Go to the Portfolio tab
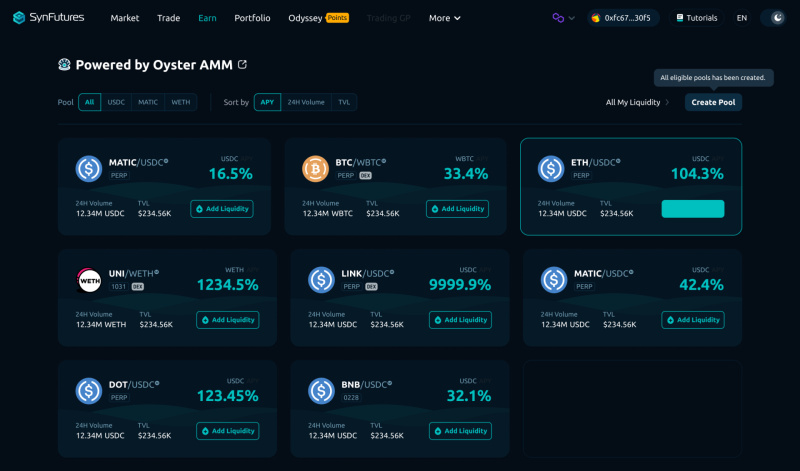The width and height of the screenshot is (800, 471). (252, 18)
